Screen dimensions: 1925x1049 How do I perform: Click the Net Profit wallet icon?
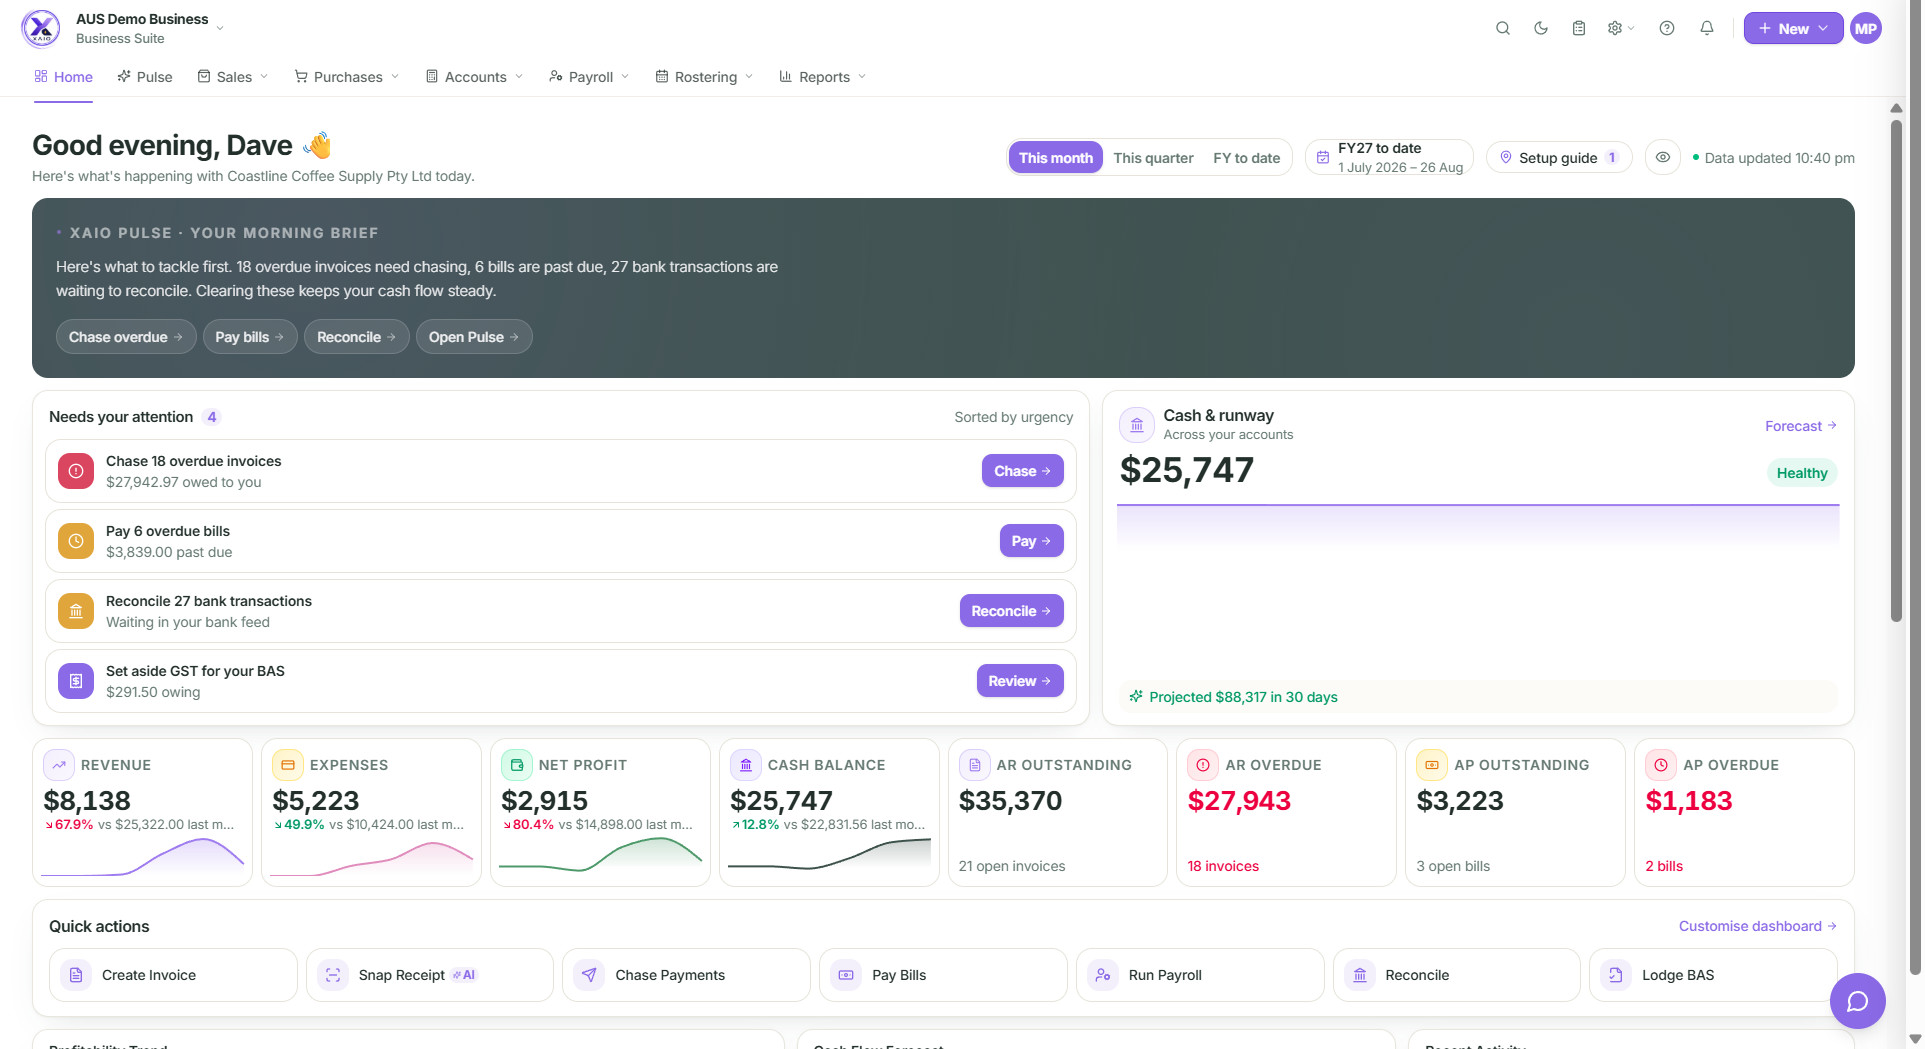pyautogui.click(x=517, y=765)
